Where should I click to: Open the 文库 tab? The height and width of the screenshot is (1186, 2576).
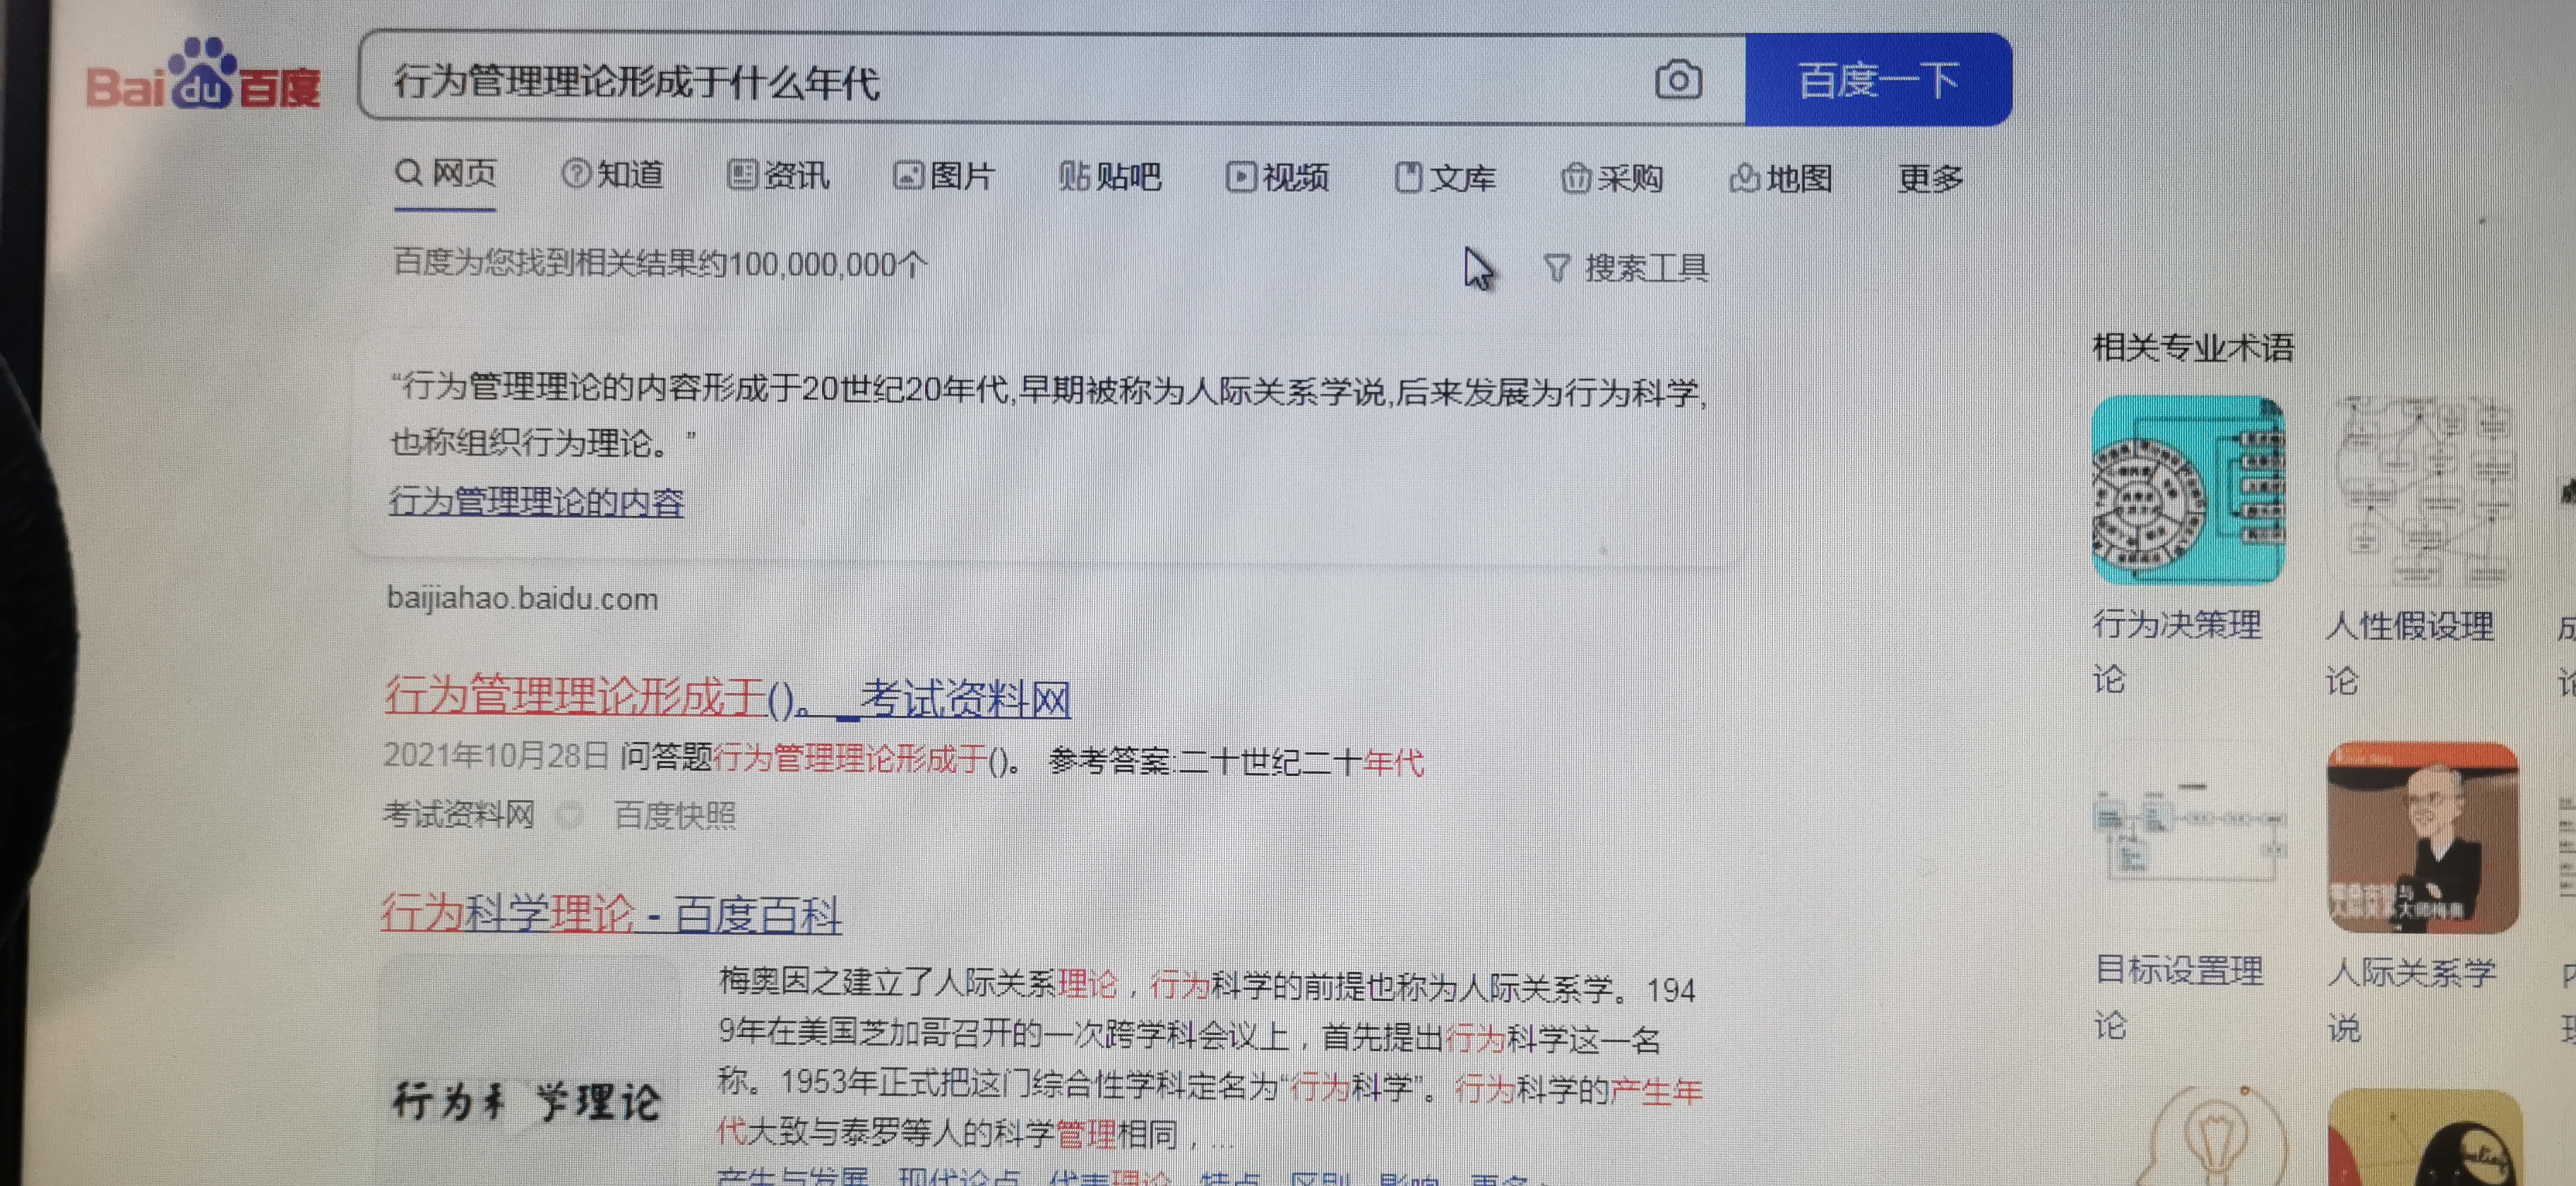(1445, 179)
